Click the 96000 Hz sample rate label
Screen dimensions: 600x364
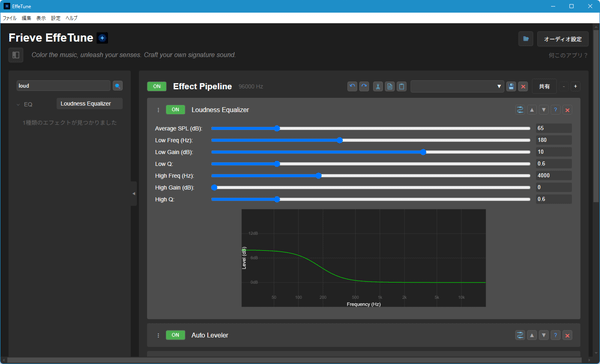pyautogui.click(x=251, y=87)
